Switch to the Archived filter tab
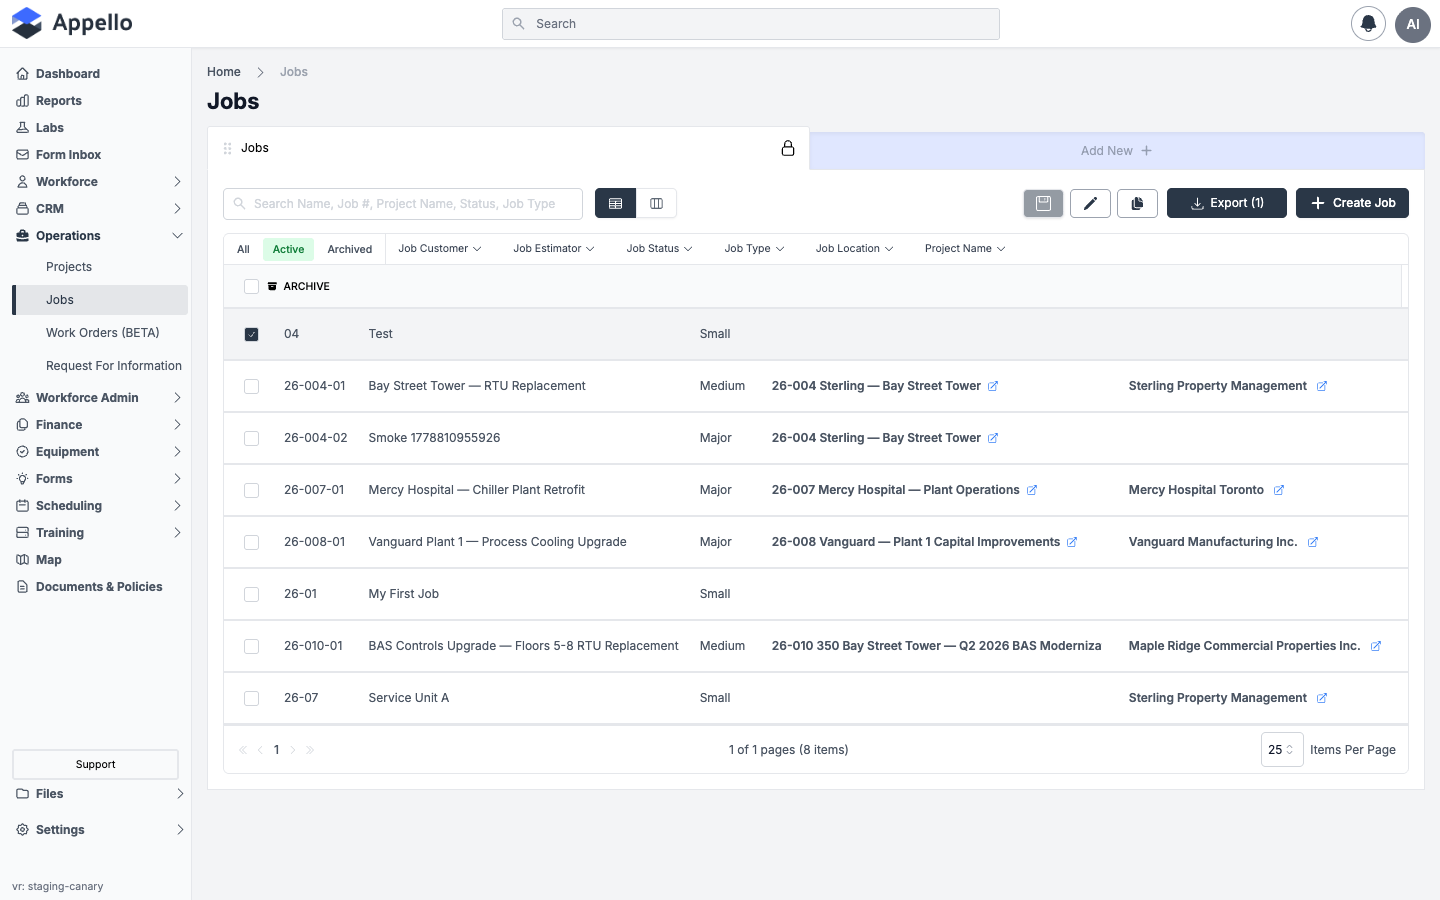 pos(350,249)
